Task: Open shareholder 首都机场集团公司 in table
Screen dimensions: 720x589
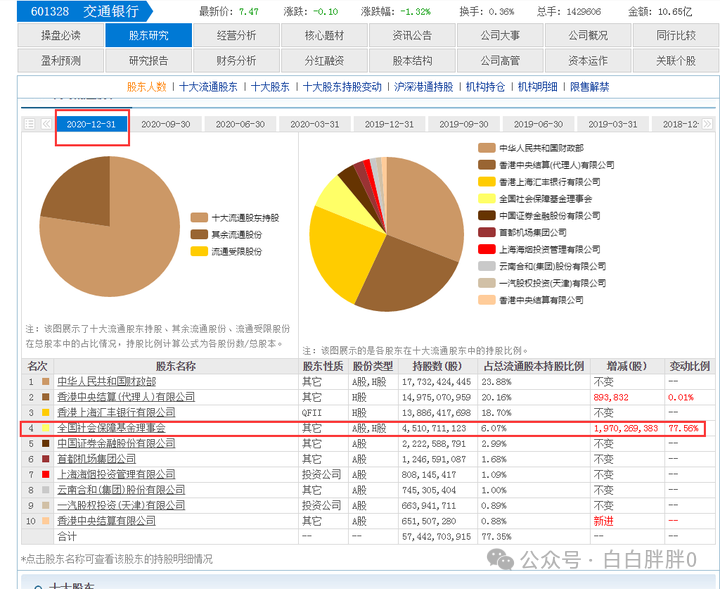Action: click(x=96, y=459)
